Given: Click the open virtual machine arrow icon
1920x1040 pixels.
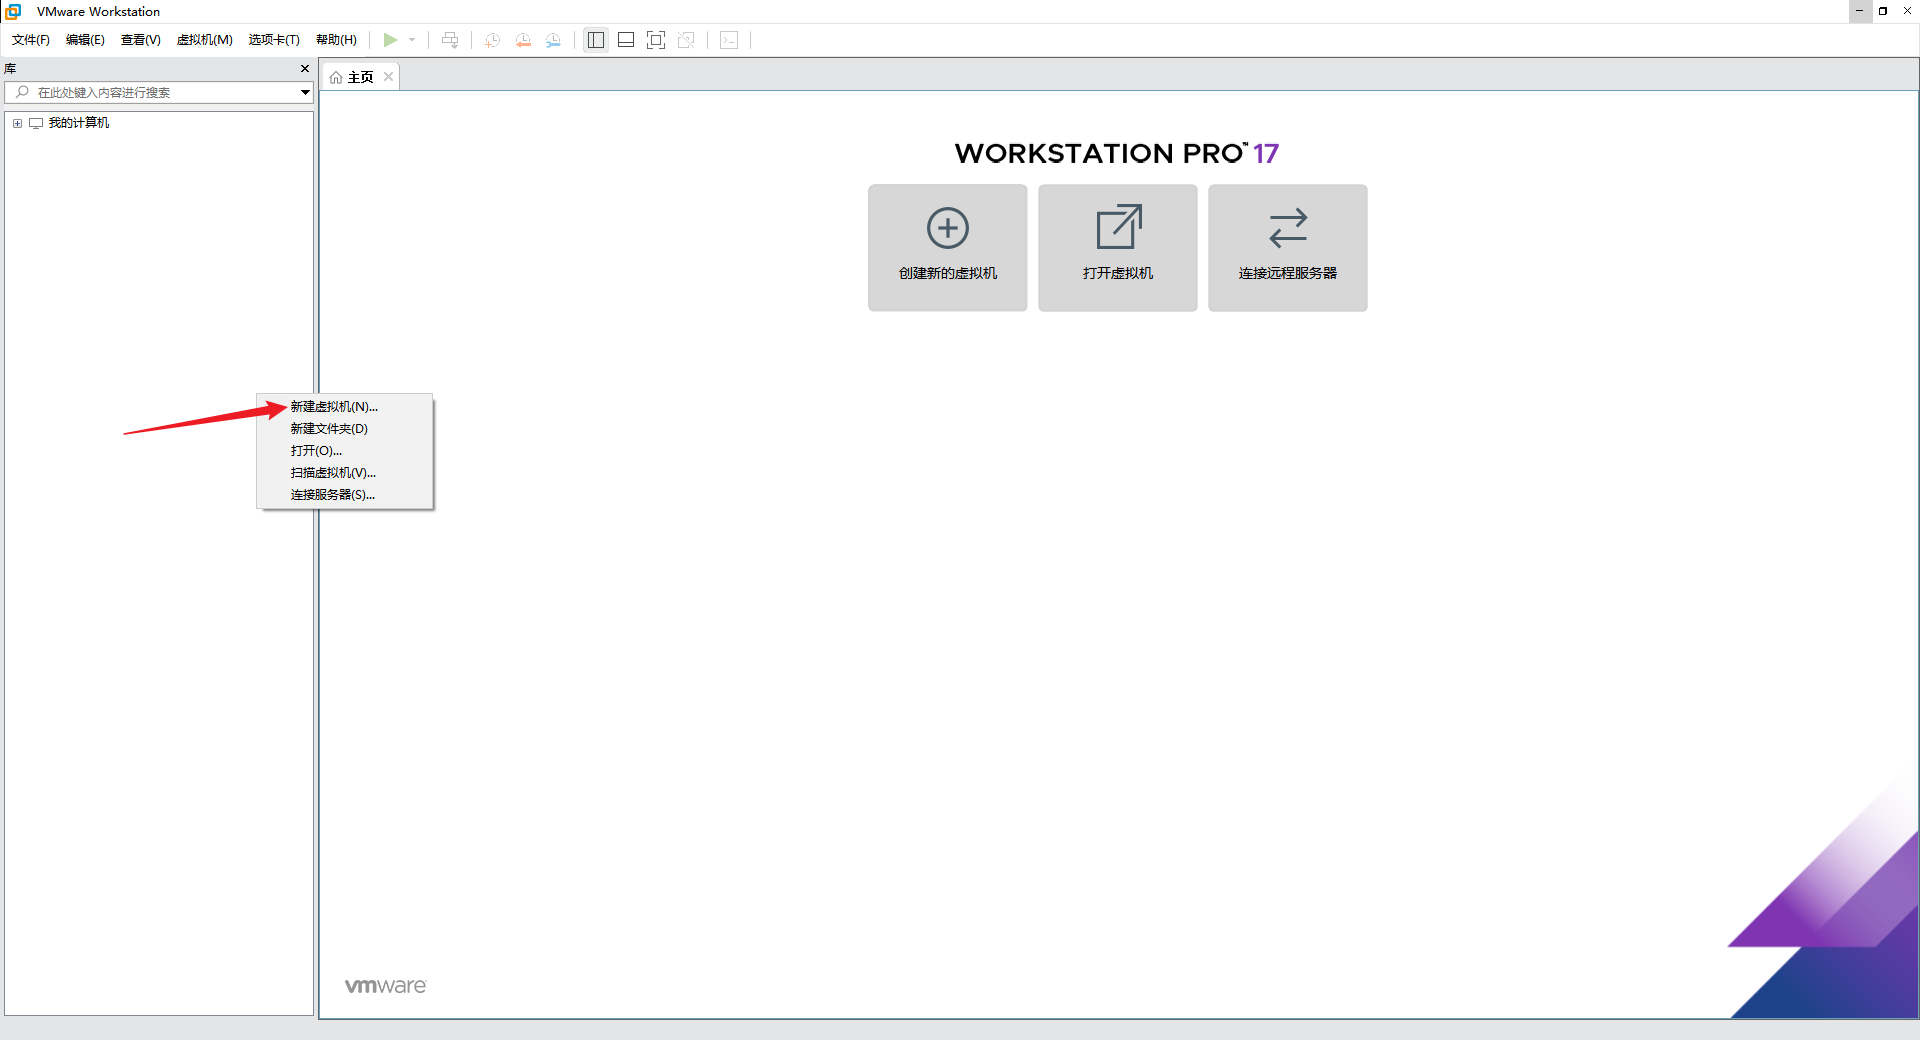Looking at the screenshot, I should tap(1119, 227).
